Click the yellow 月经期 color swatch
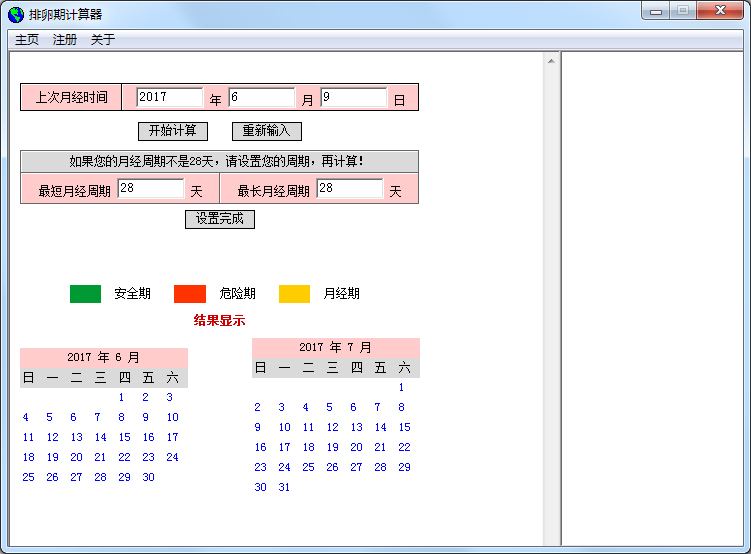751x554 pixels. click(294, 294)
